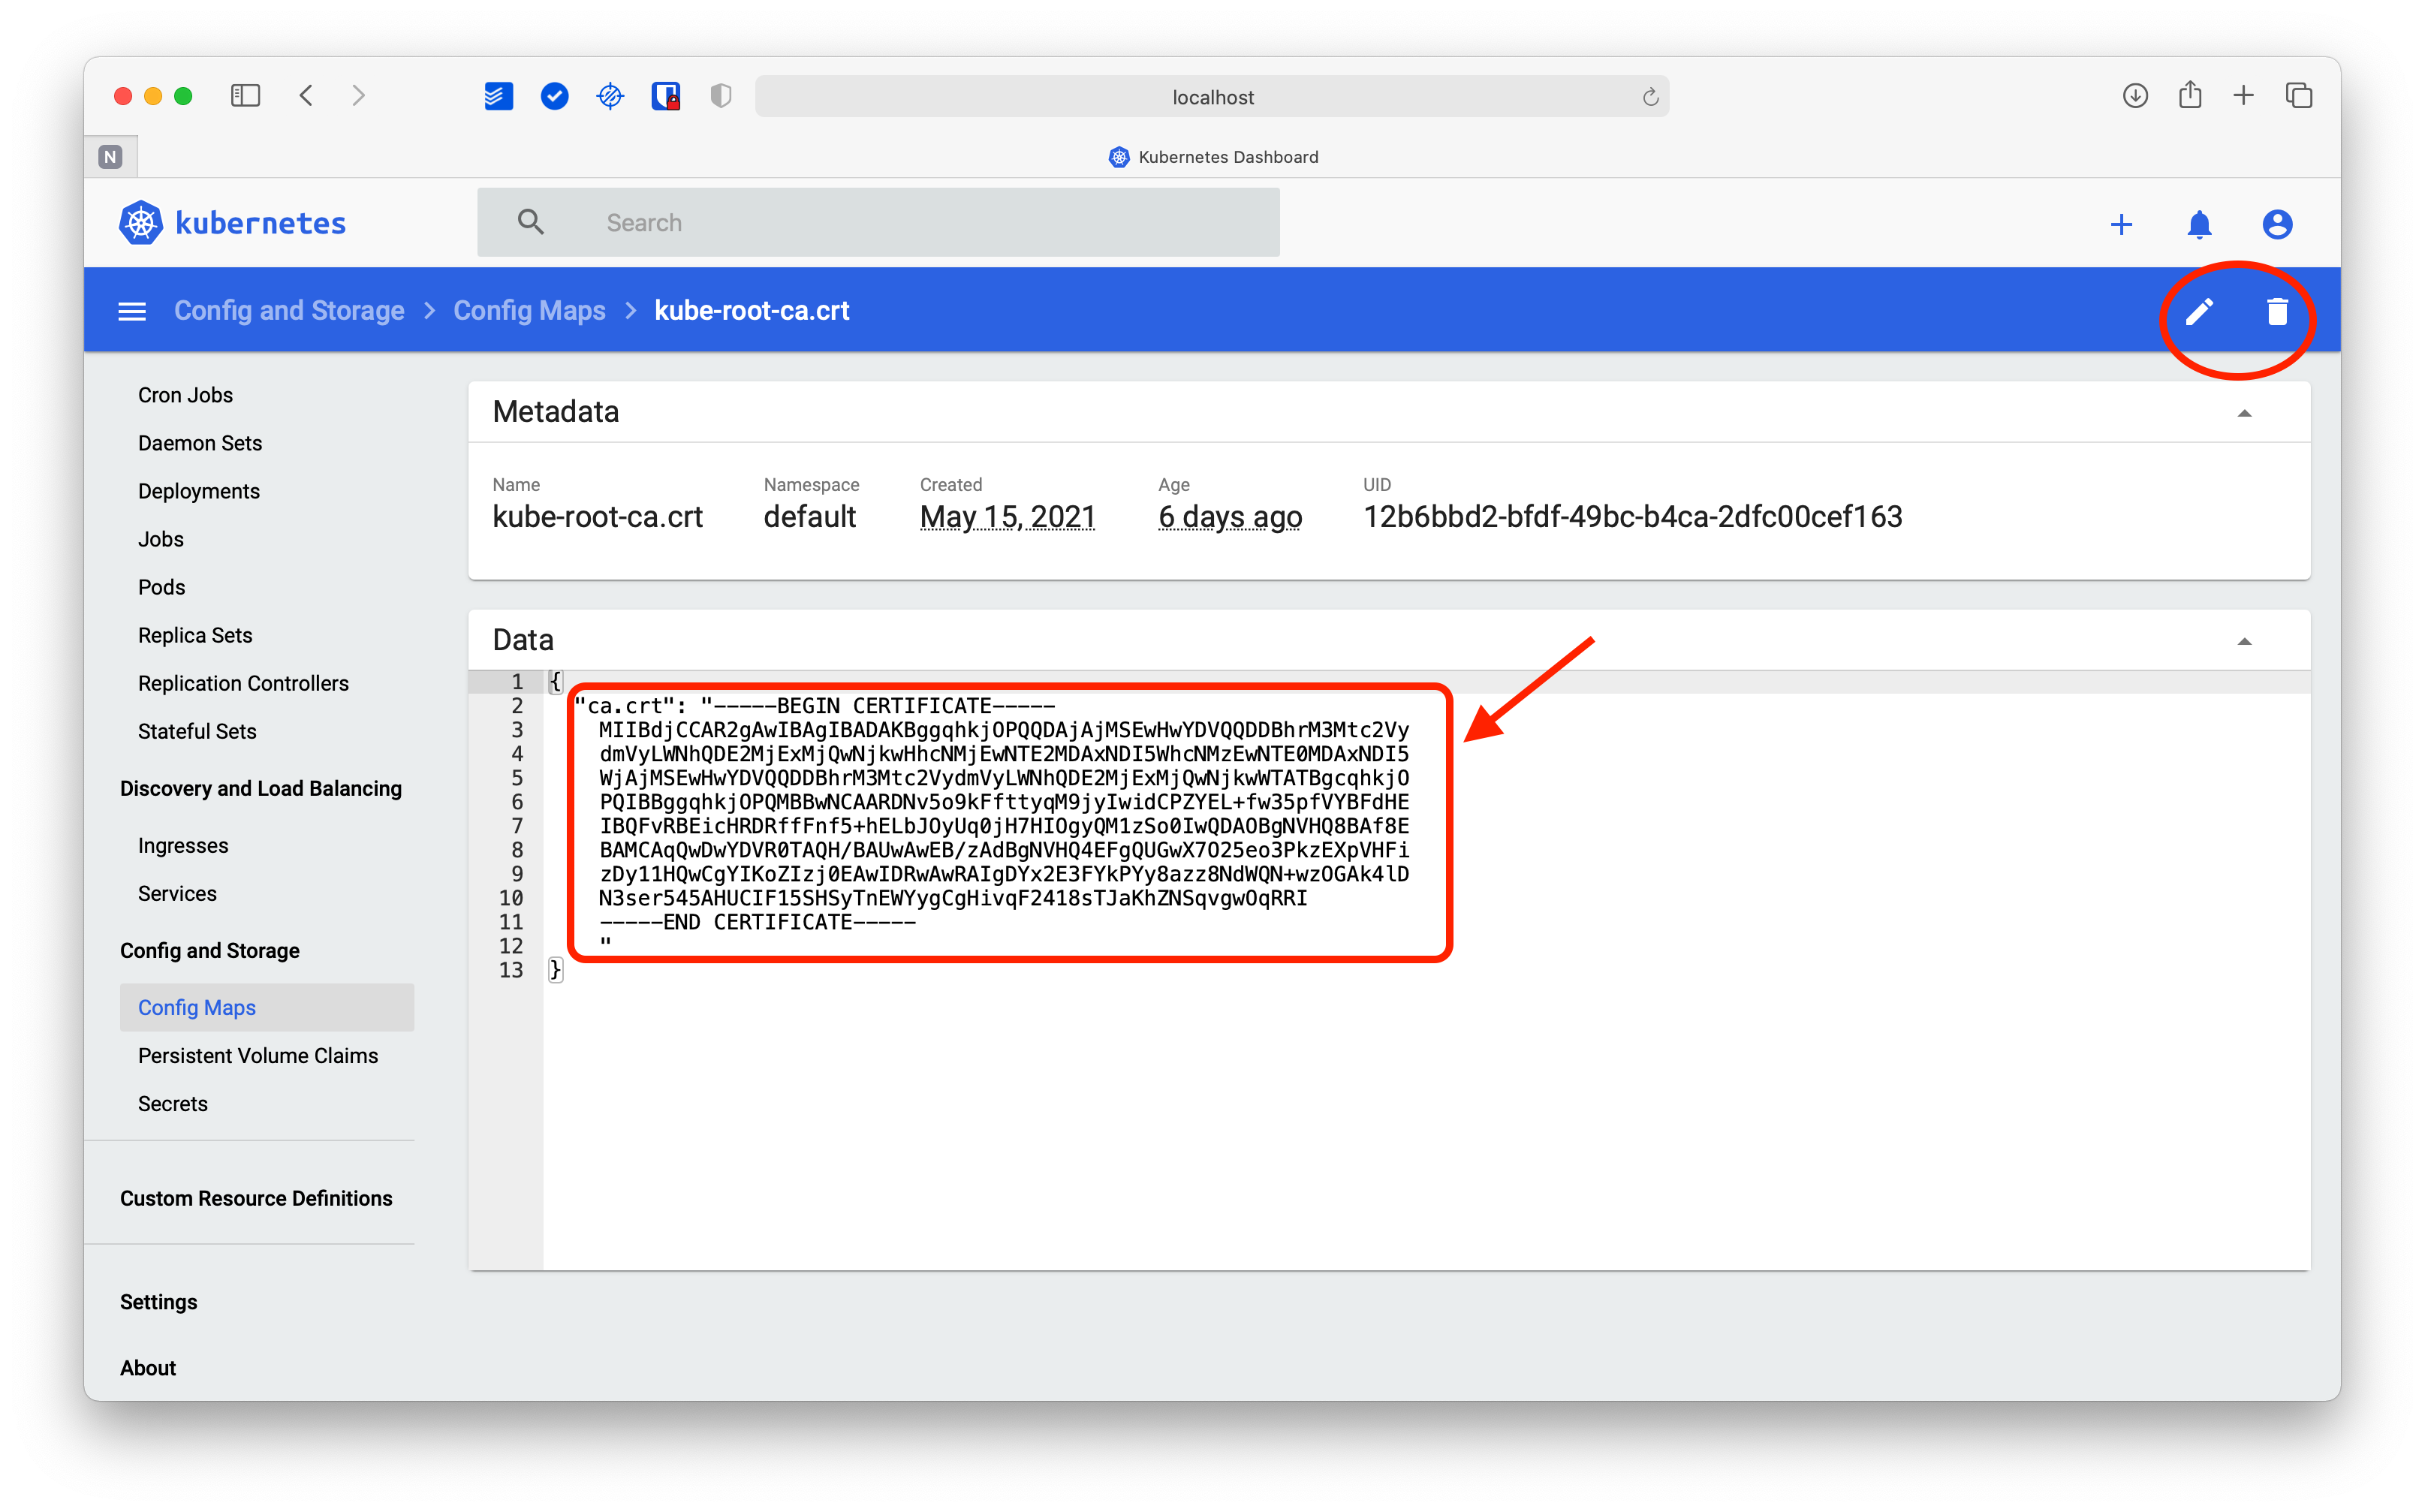Select the Kubernetes Dashboard tab
This screenshot has height=1512, width=2425.
pos(1213,157)
